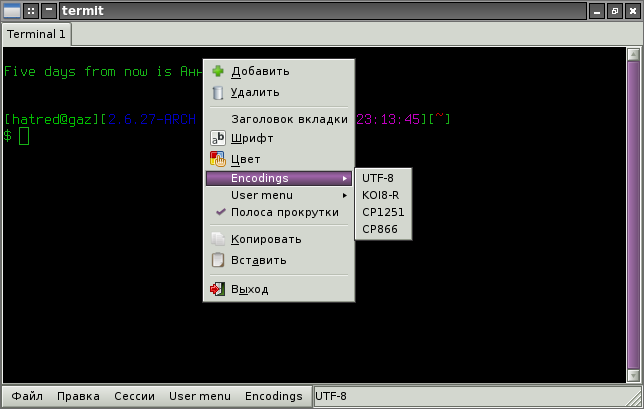Viewport: 644px width, 409px height.
Task: Toggle Полоса прокрутки scrollbar option
Action: [278, 212]
